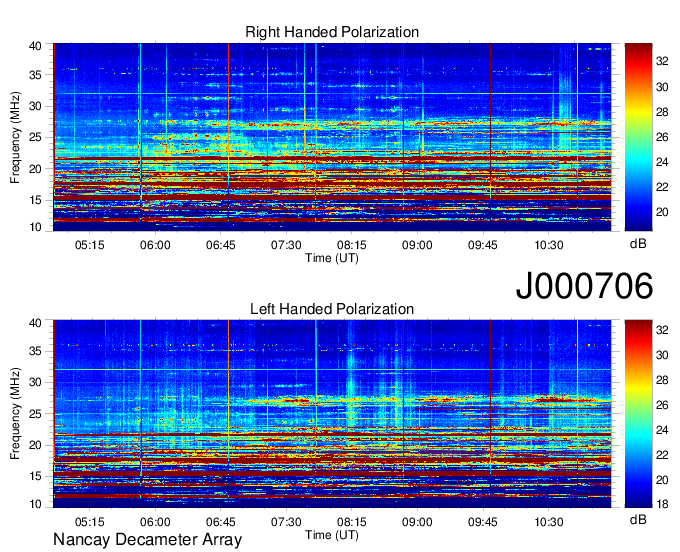Click the 26 value on top color scale
680x552 pixels.
(662, 137)
